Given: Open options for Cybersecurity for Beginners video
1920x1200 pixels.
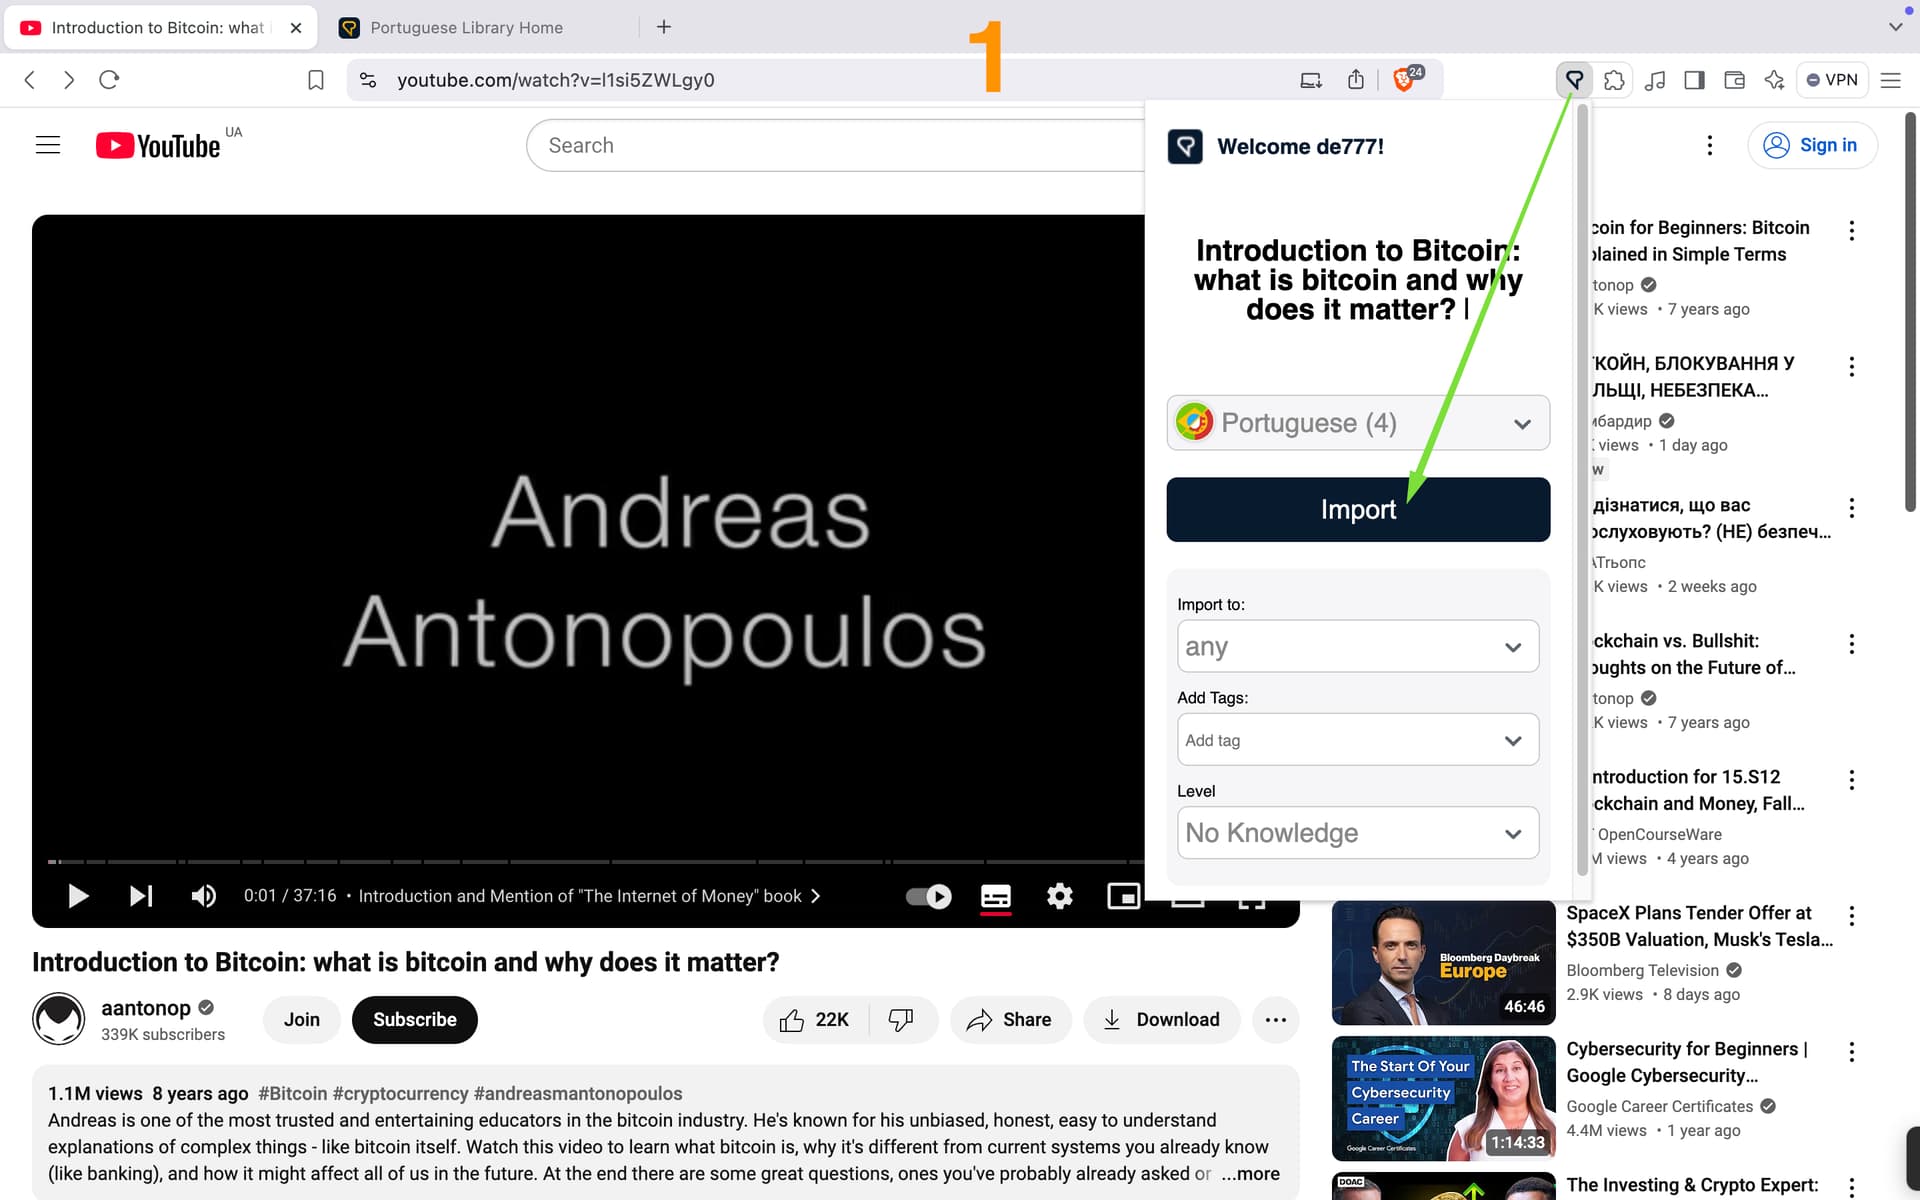Looking at the screenshot, I should (x=1852, y=1052).
